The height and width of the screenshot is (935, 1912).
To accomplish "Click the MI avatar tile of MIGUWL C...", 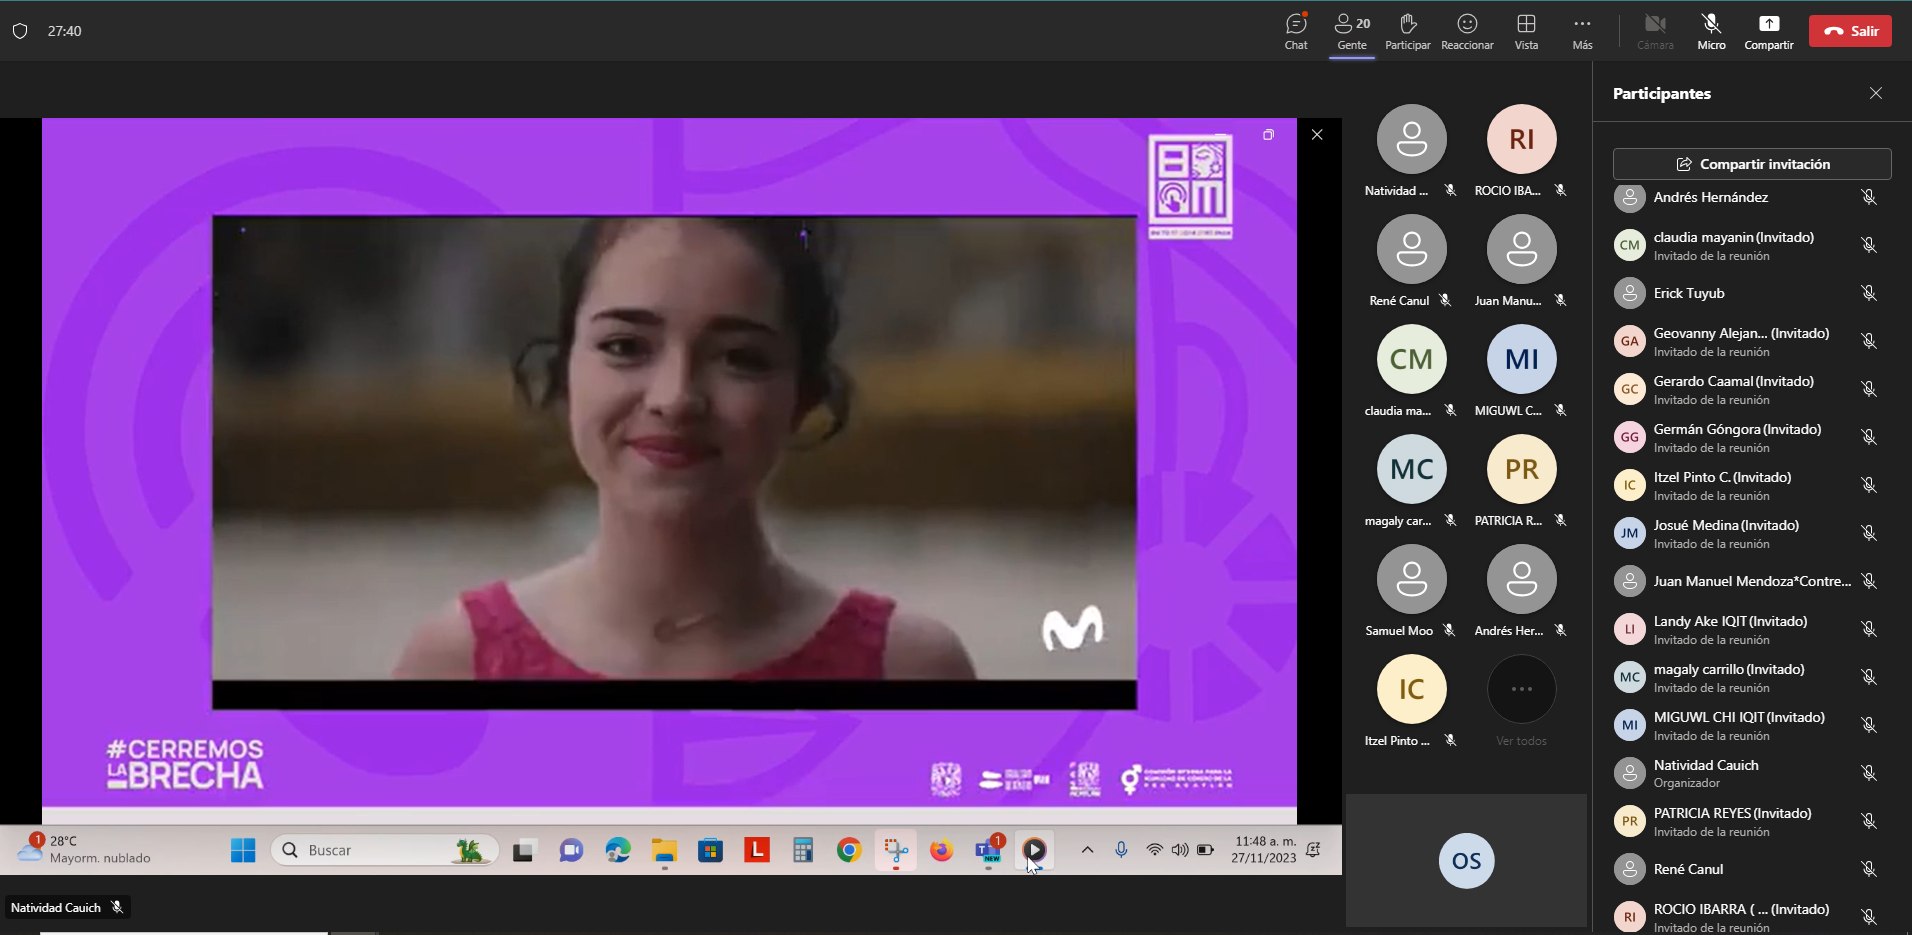I will point(1521,359).
